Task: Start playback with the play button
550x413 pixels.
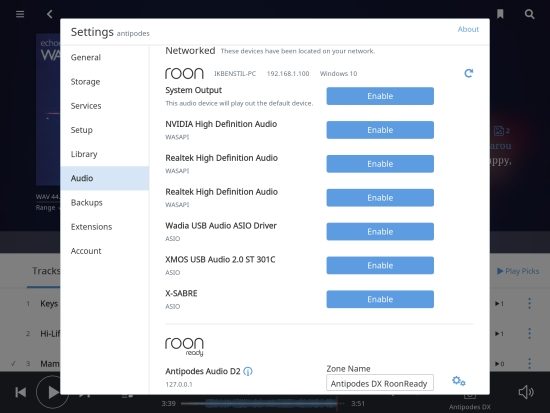Action: [52, 392]
